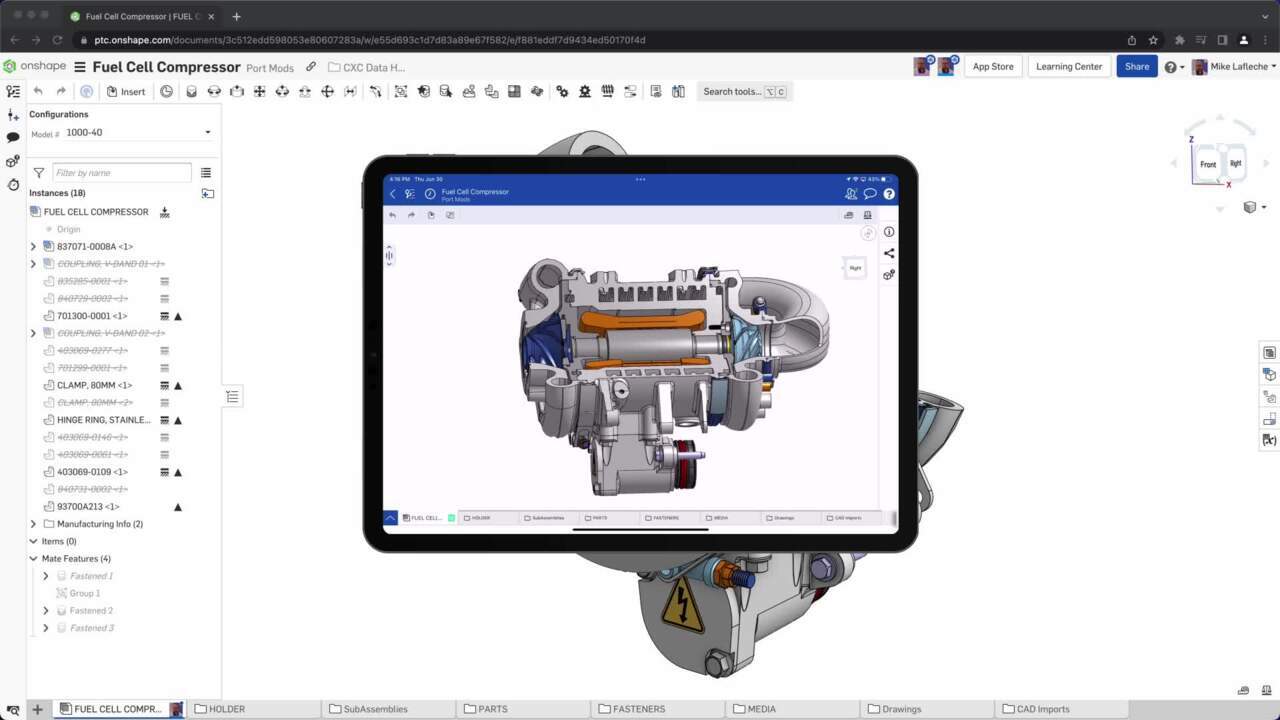Click the Front face of view cube
This screenshot has height=720, width=1280.
pyautogui.click(x=1207, y=164)
